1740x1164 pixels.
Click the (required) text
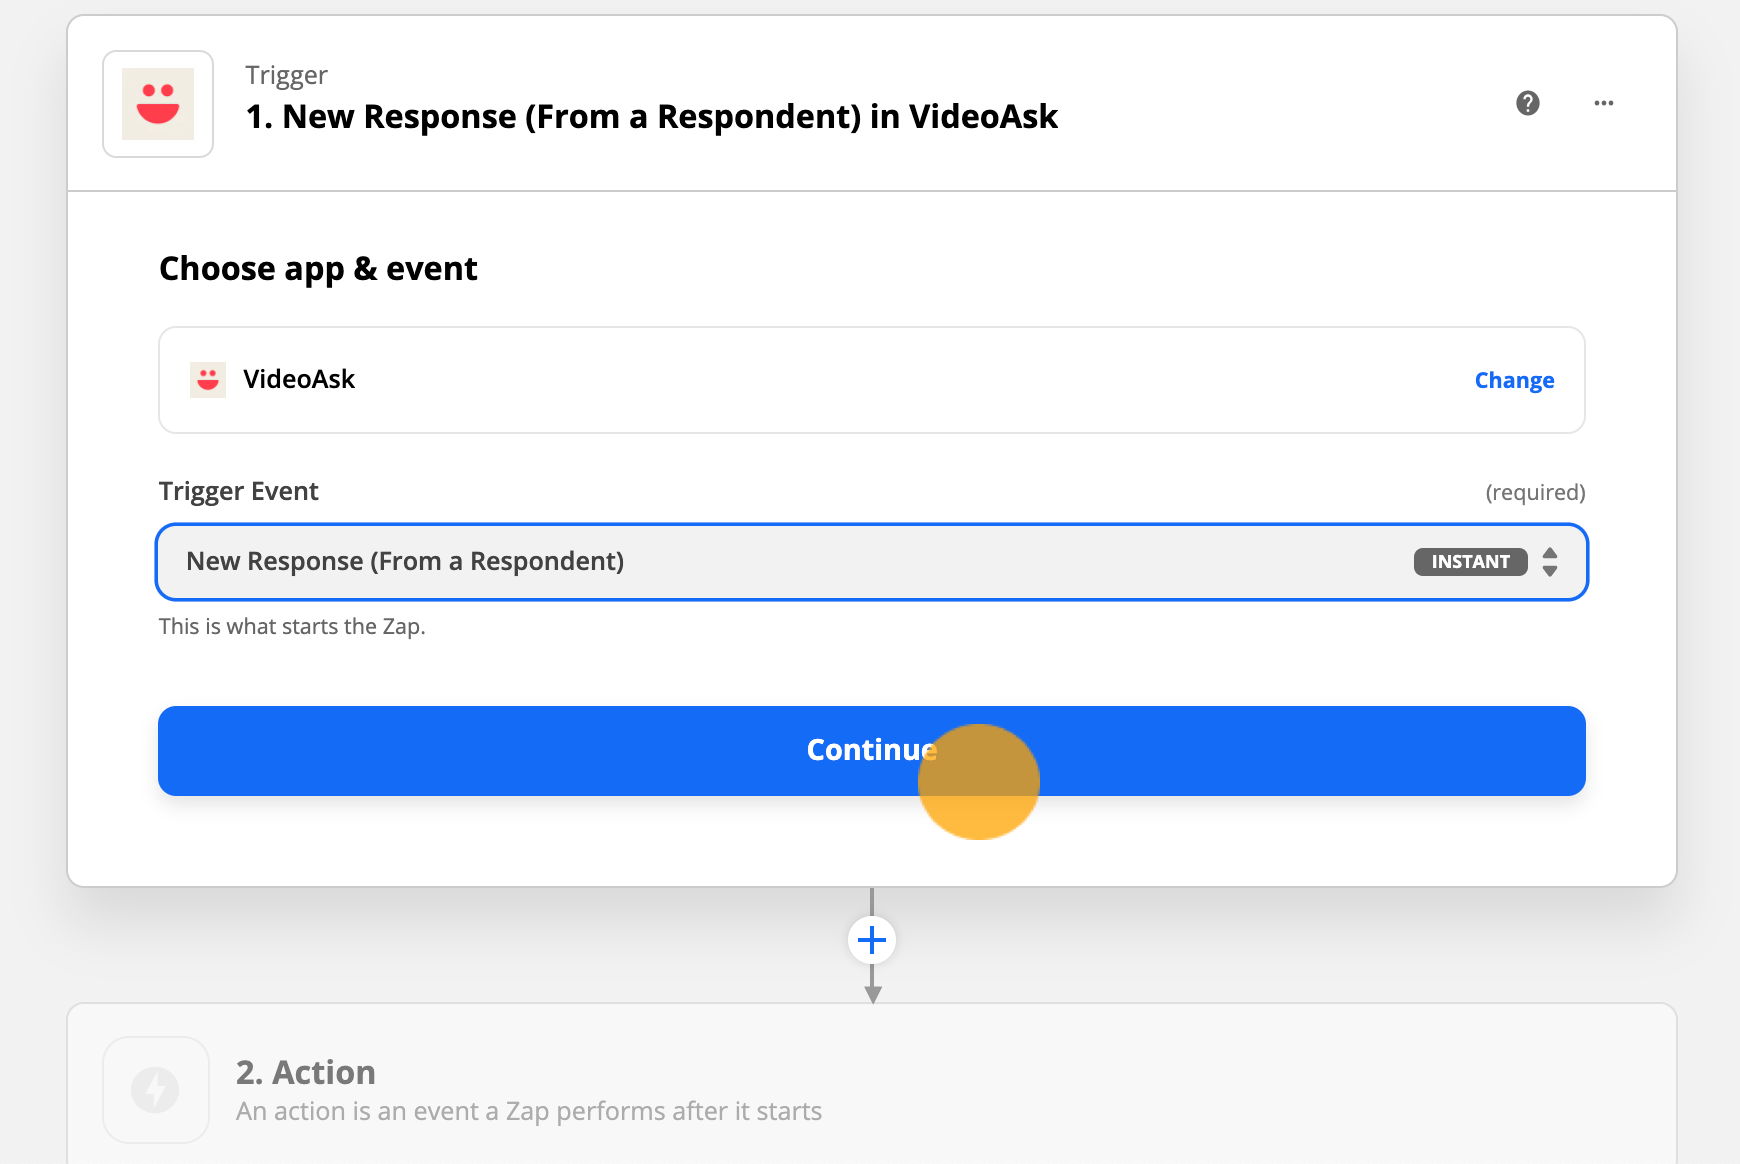1535,492
